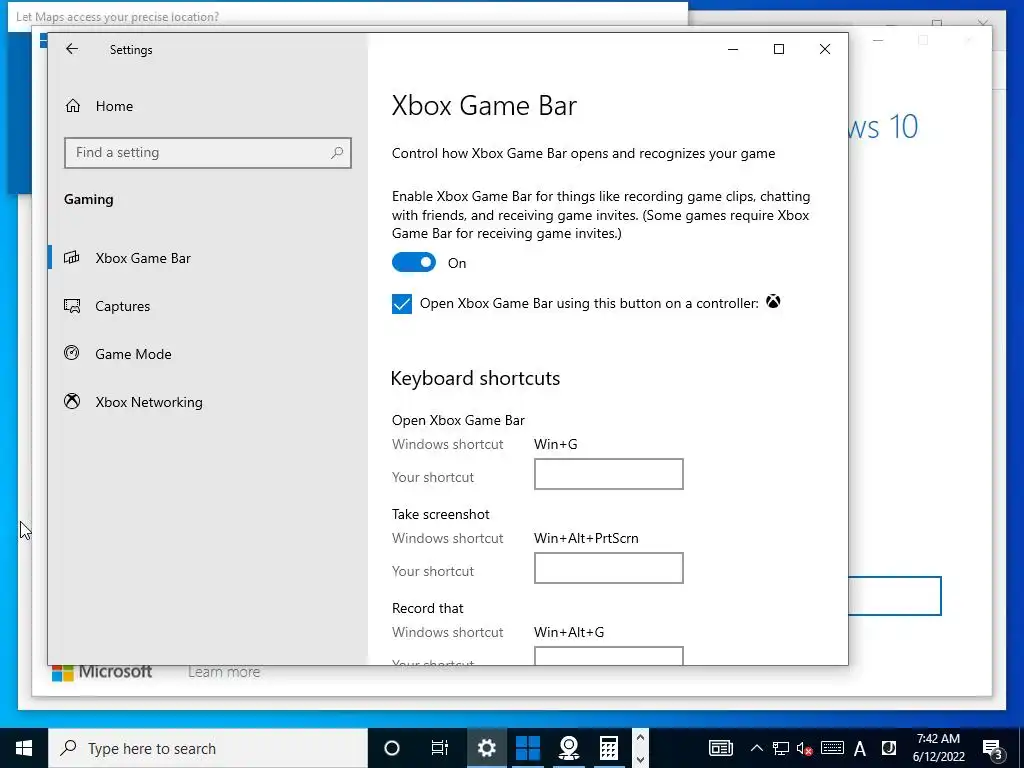Uncheck Open Xbox Game Bar using controller button

(x=402, y=304)
